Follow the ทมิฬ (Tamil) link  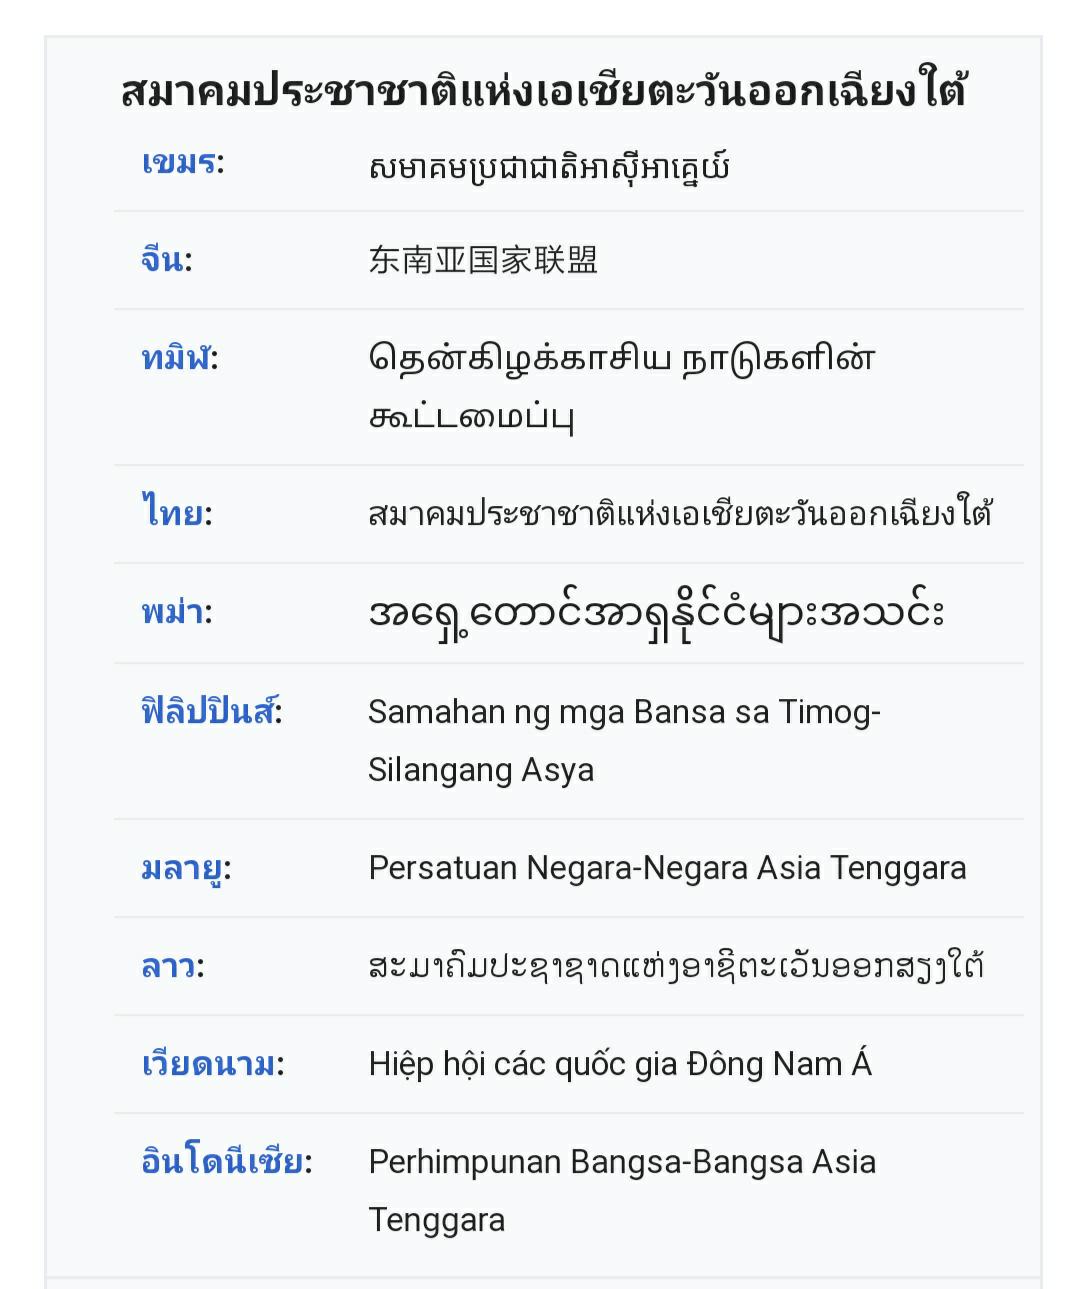click(x=177, y=358)
